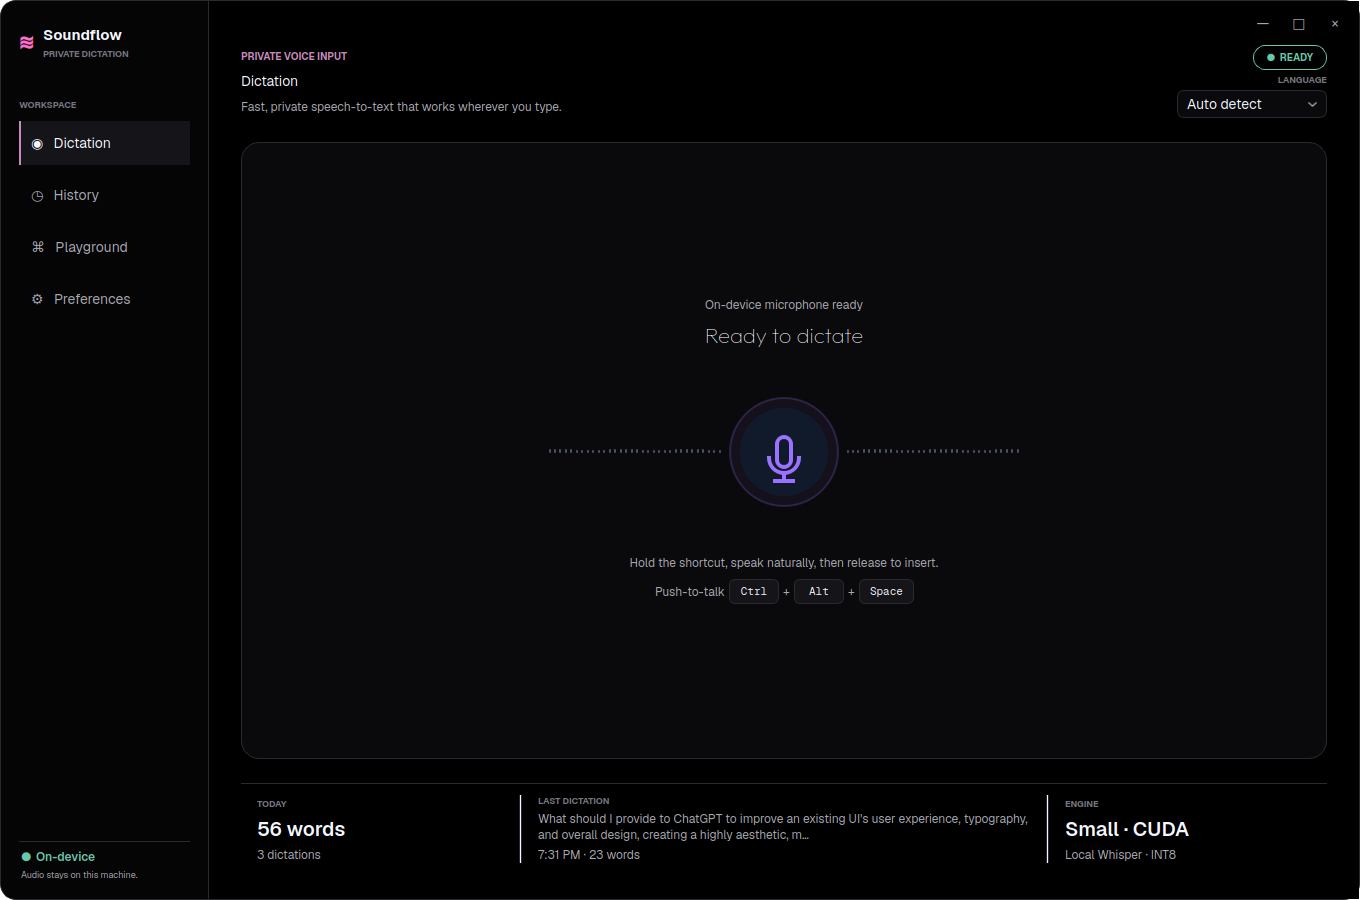Image resolution: width=1360 pixels, height=900 pixels.
Task: Click 'Audio stays on this machine.' note
Action: click(x=79, y=875)
